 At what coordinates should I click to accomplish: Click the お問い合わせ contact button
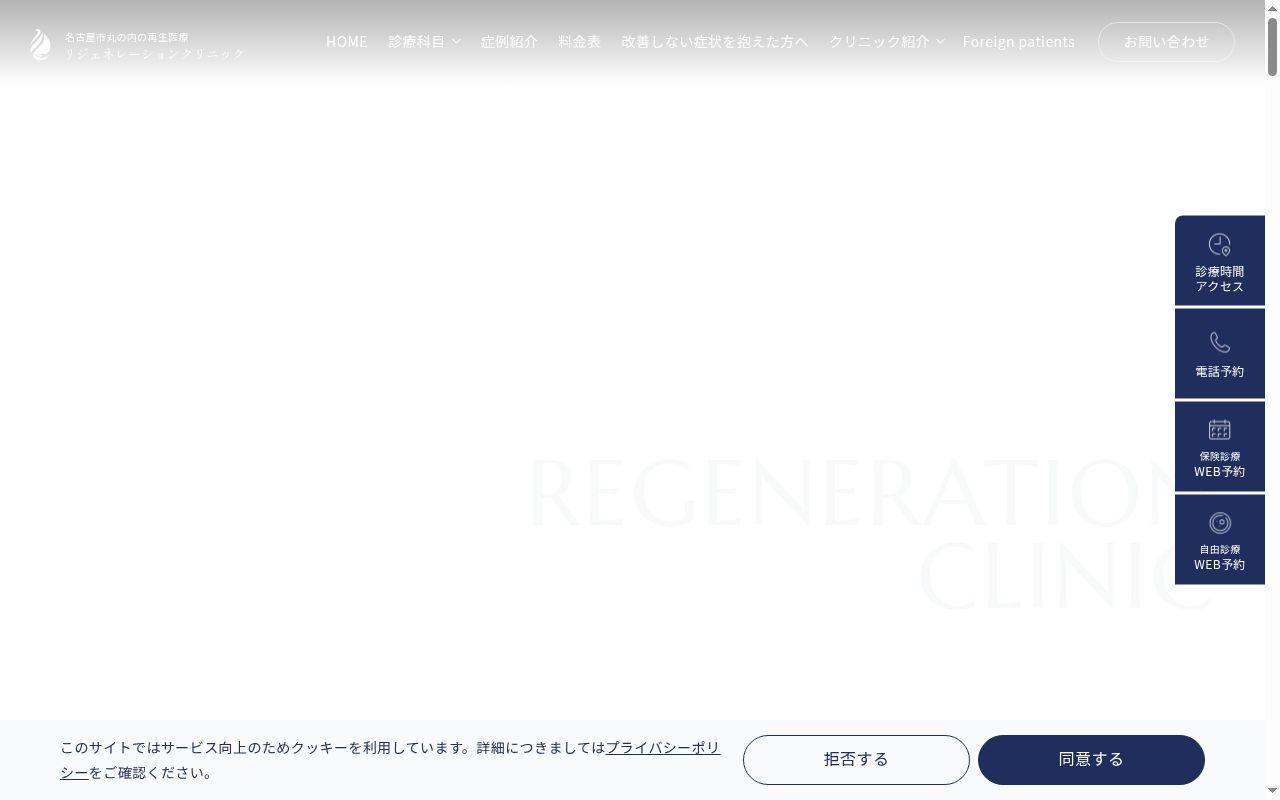1166,42
